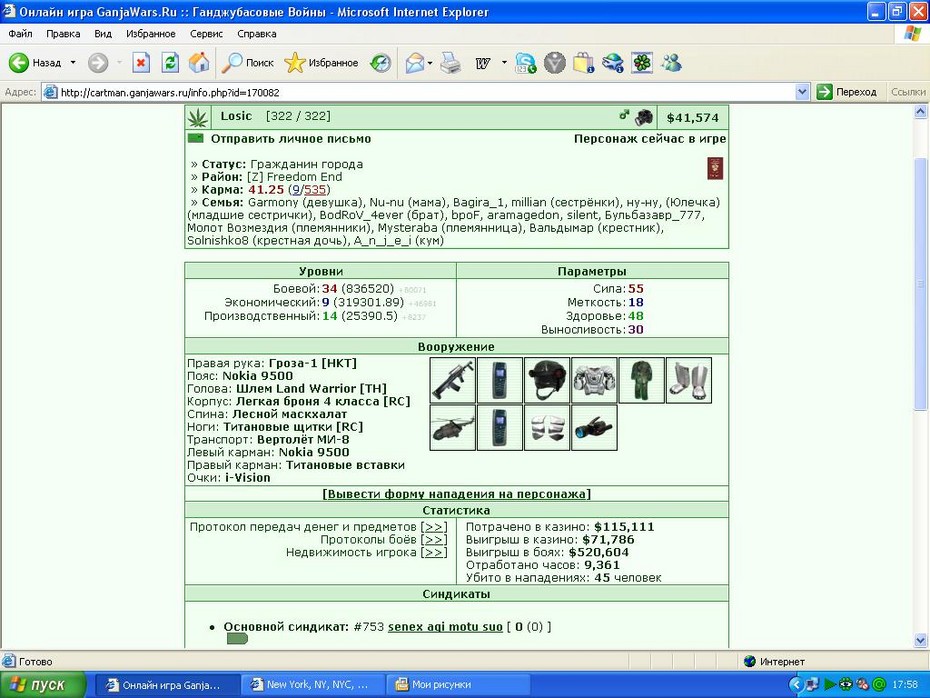930x698 pixels.
Task: Click Переход go button
Action: point(847,92)
